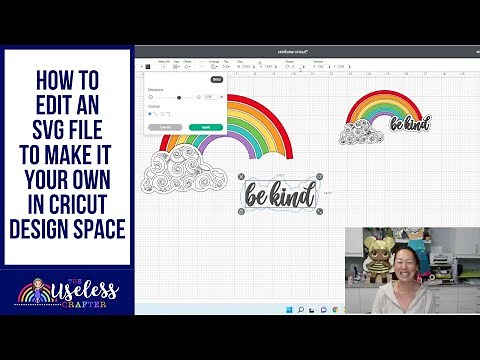
Task: Click the webcam video overlay
Action: pyautogui.click(x=412, y=270)
